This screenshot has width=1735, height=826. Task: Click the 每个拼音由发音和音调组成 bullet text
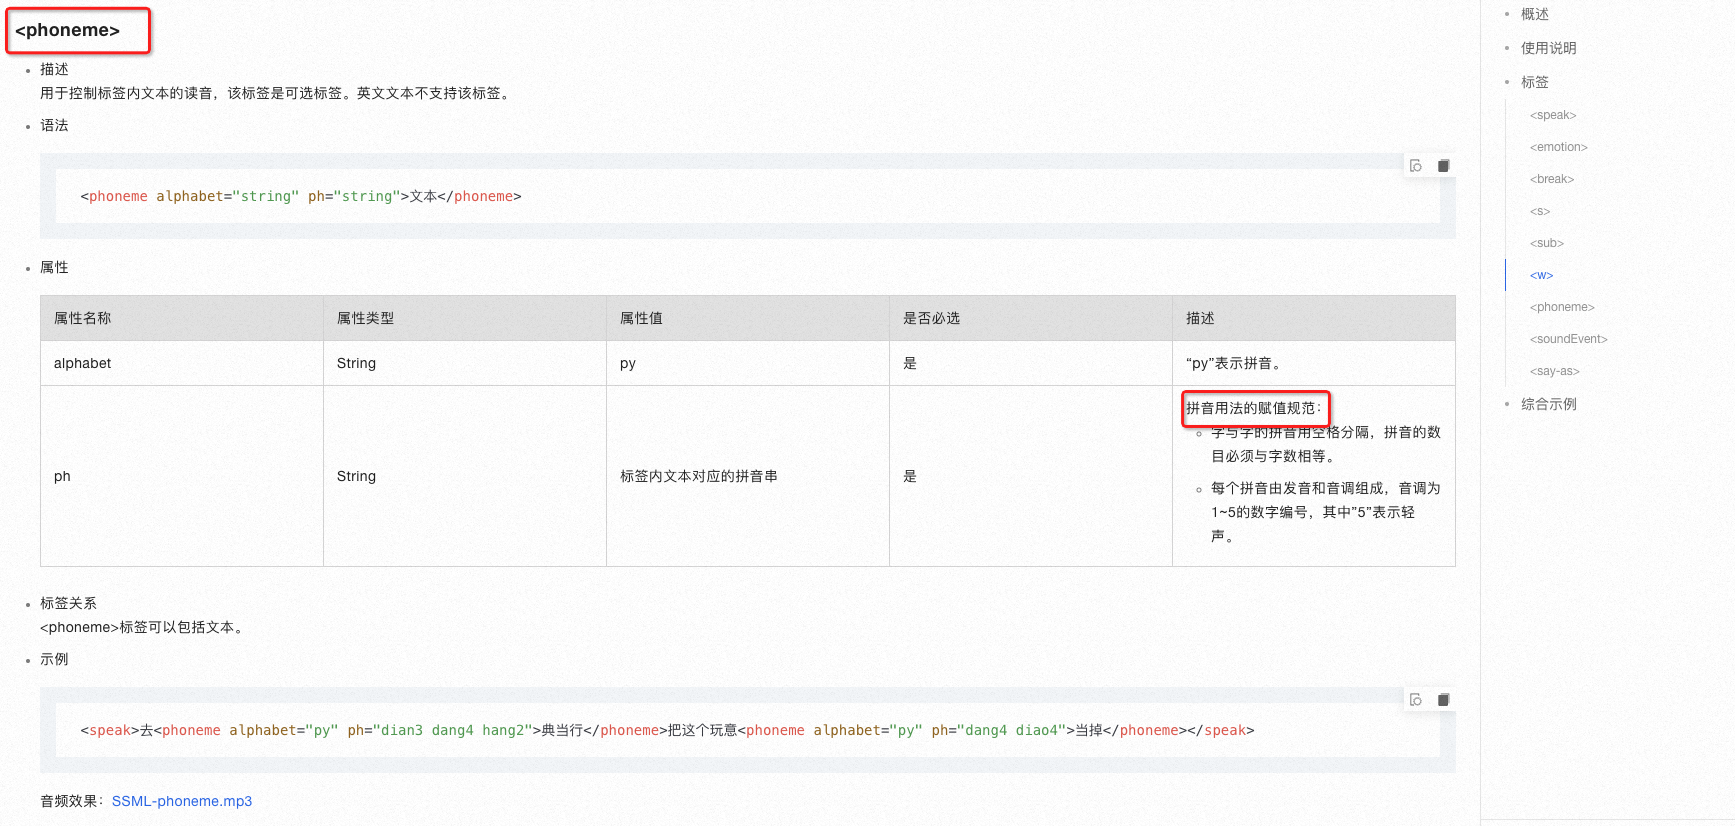click(x=1326, y=512)
